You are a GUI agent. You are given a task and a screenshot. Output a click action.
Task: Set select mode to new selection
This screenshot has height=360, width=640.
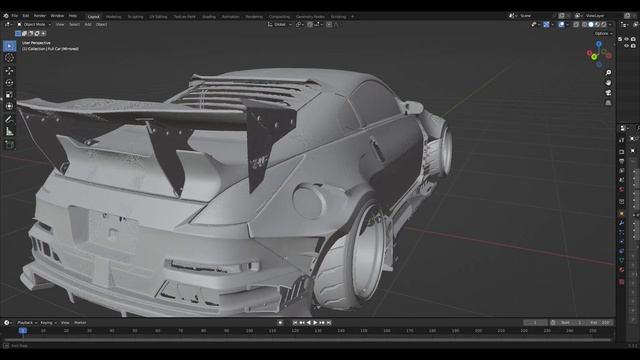point(18,33)
